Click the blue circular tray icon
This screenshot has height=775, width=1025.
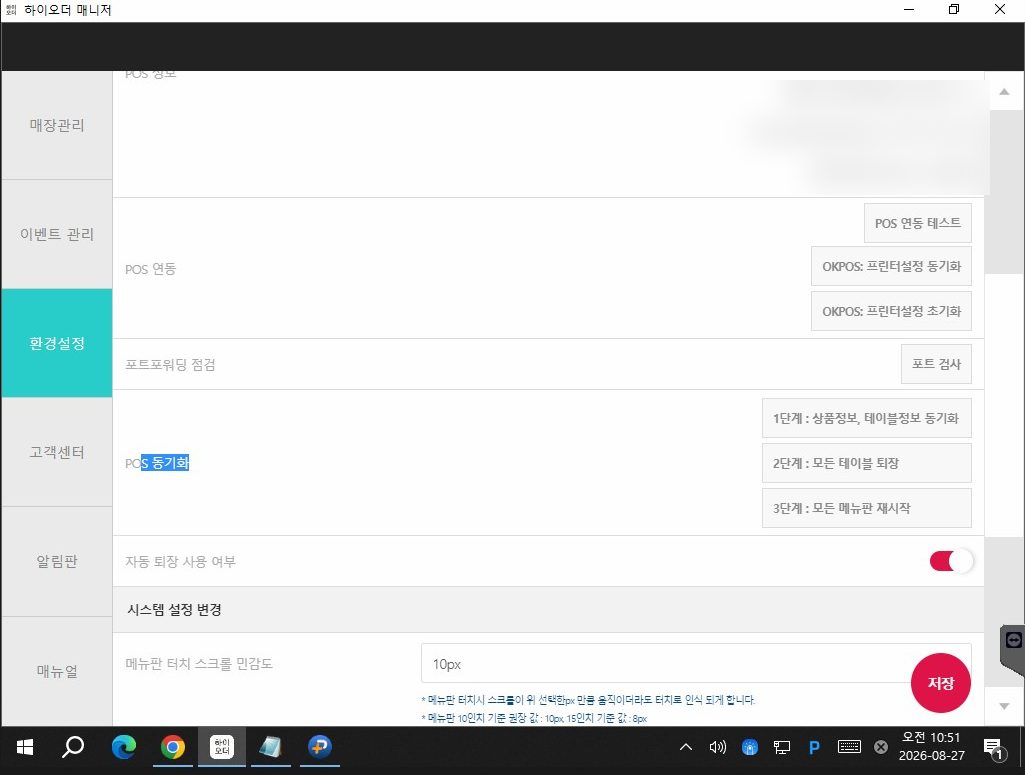[750, 747]
